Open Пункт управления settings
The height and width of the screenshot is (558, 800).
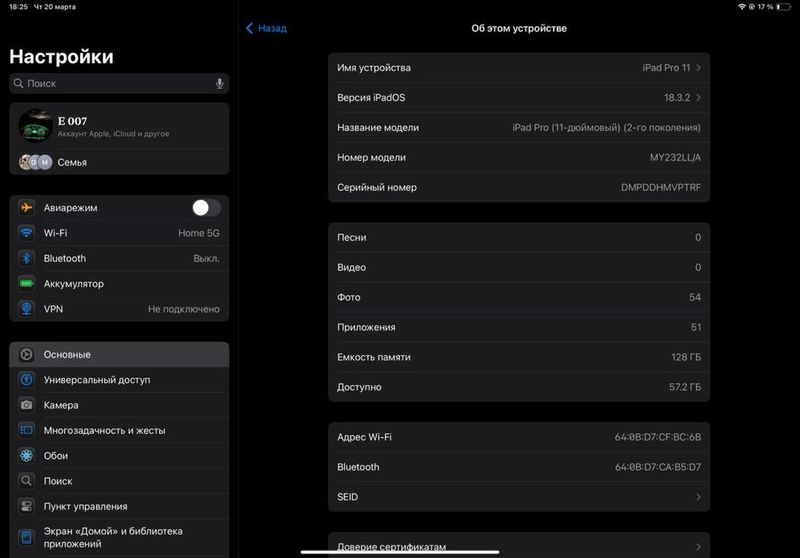click(x=119, y=506)
